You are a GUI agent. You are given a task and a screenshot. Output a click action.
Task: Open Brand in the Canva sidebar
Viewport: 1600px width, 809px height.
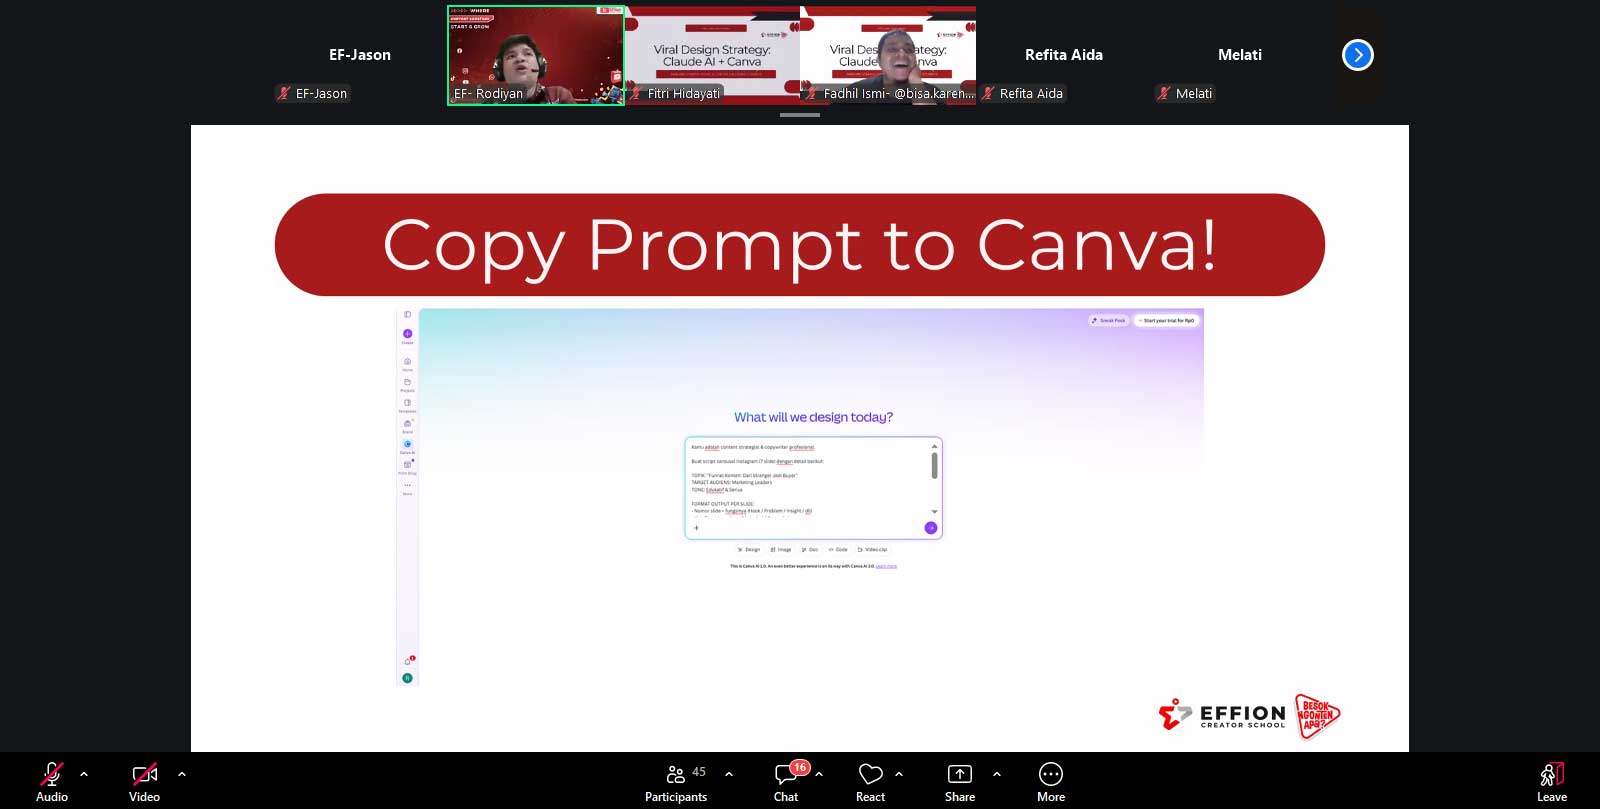pos(407,425)
